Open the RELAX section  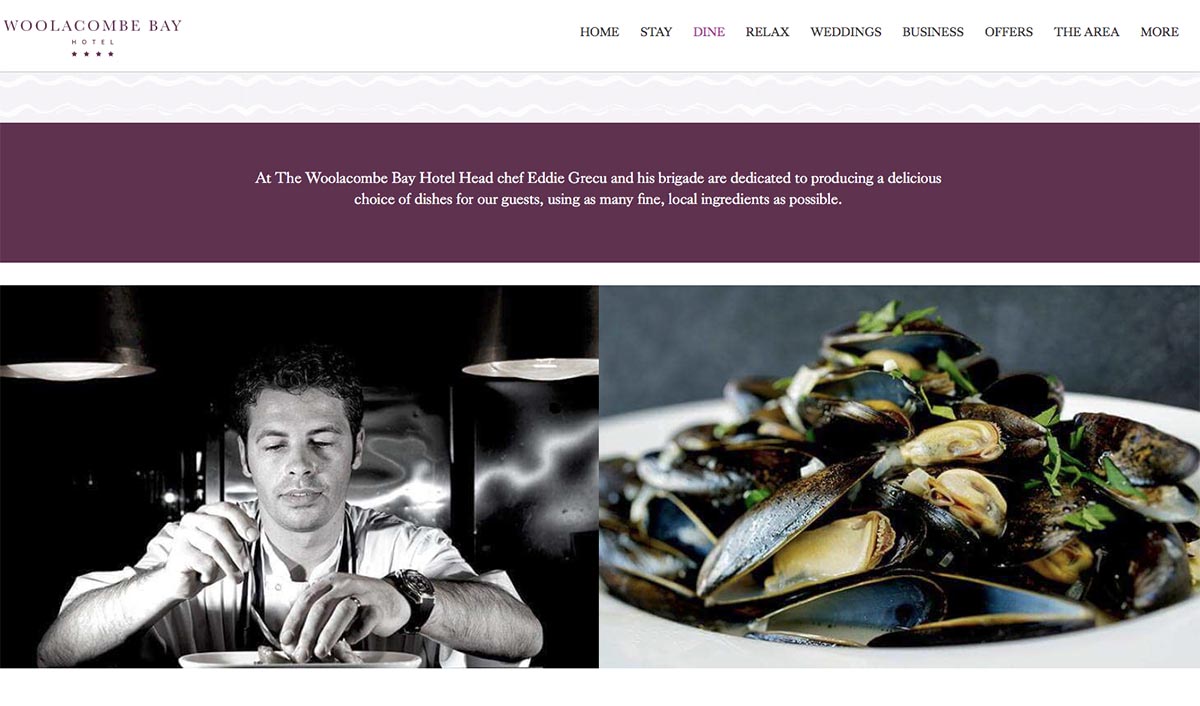767,32
